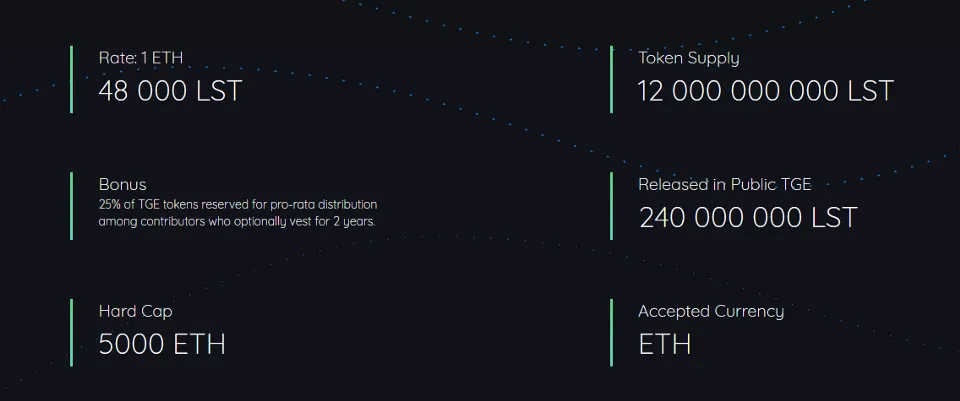Select the 240 000 000 LST value
This screenshot has width=960, height=401.
point(748,218)
